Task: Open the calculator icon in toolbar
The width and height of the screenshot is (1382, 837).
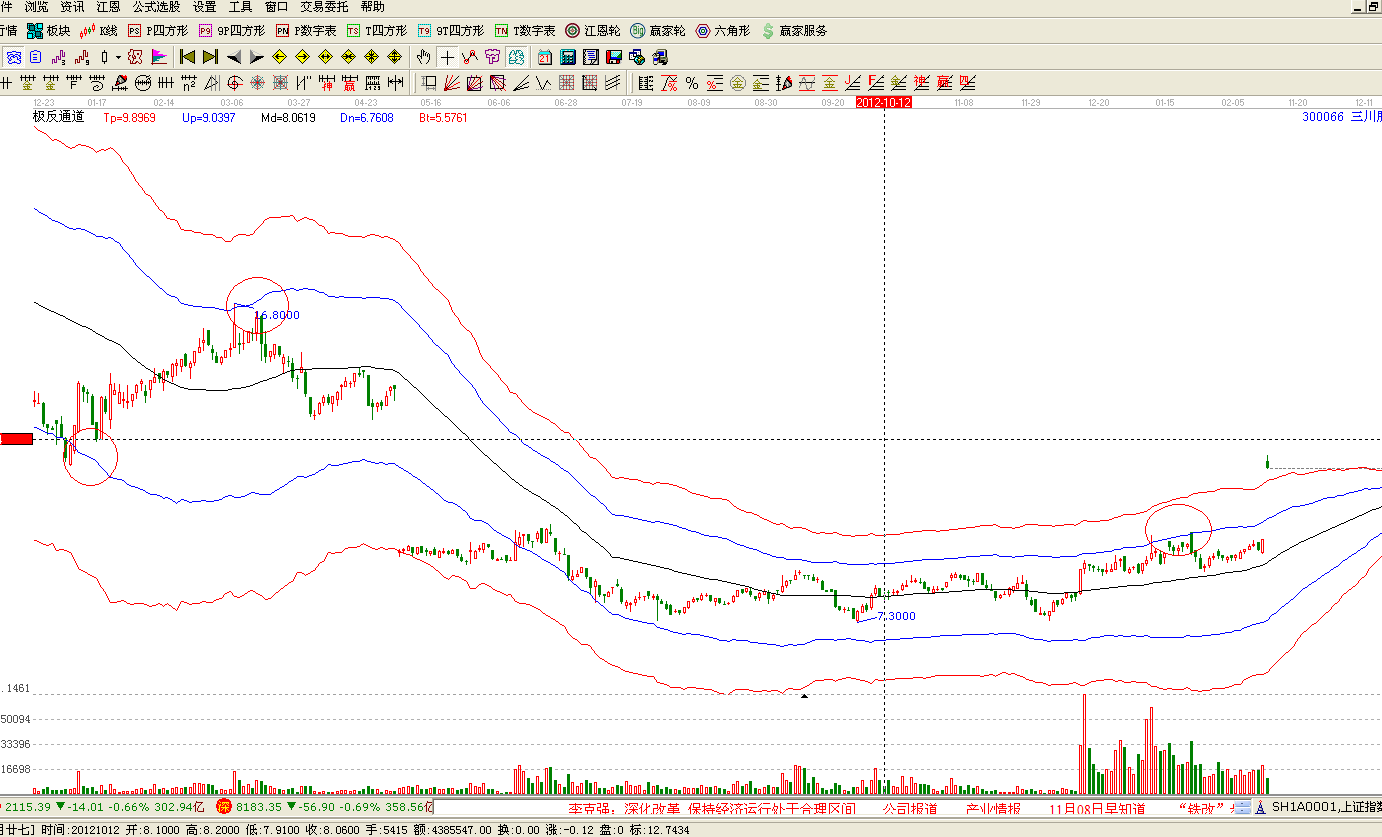Action: click(567, 57)
